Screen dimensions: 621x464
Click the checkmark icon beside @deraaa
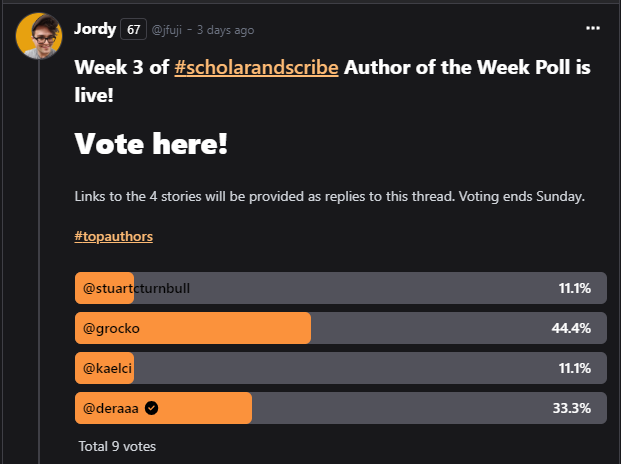coord(151,408)
